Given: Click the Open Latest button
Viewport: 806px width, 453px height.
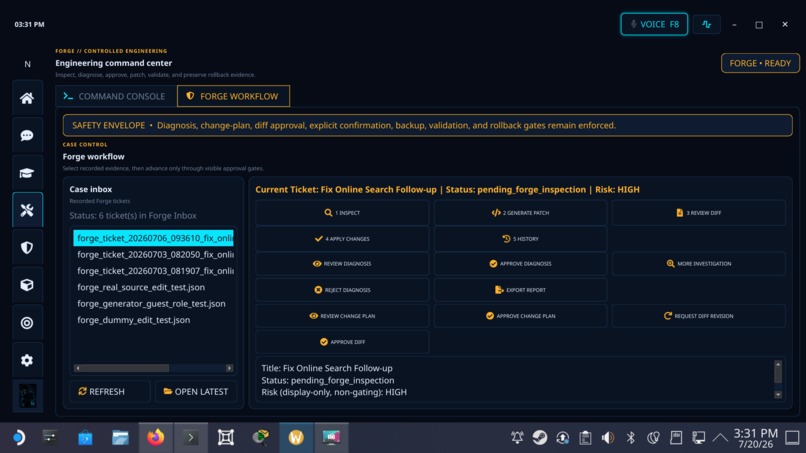Looking at the screenshot, I should click(196, 391).
